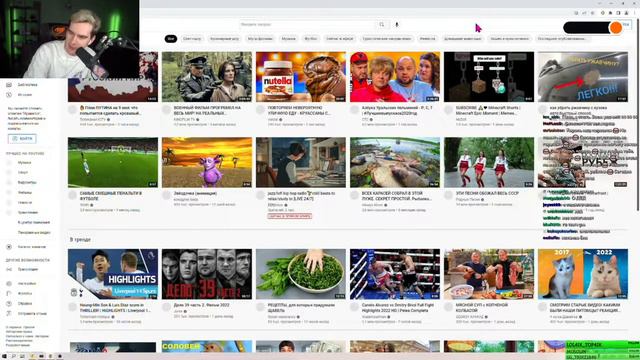Click channel avatar beside Minecraft Shorts video
The width and height of the screenshot is (640, 360).
(449, 110)
